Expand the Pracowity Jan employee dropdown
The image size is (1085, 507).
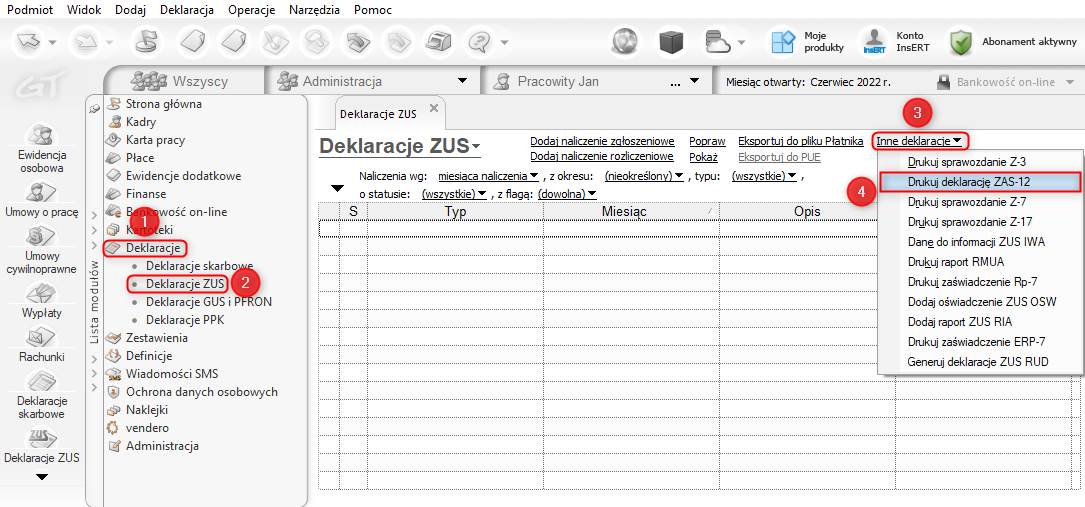point(695,82)
